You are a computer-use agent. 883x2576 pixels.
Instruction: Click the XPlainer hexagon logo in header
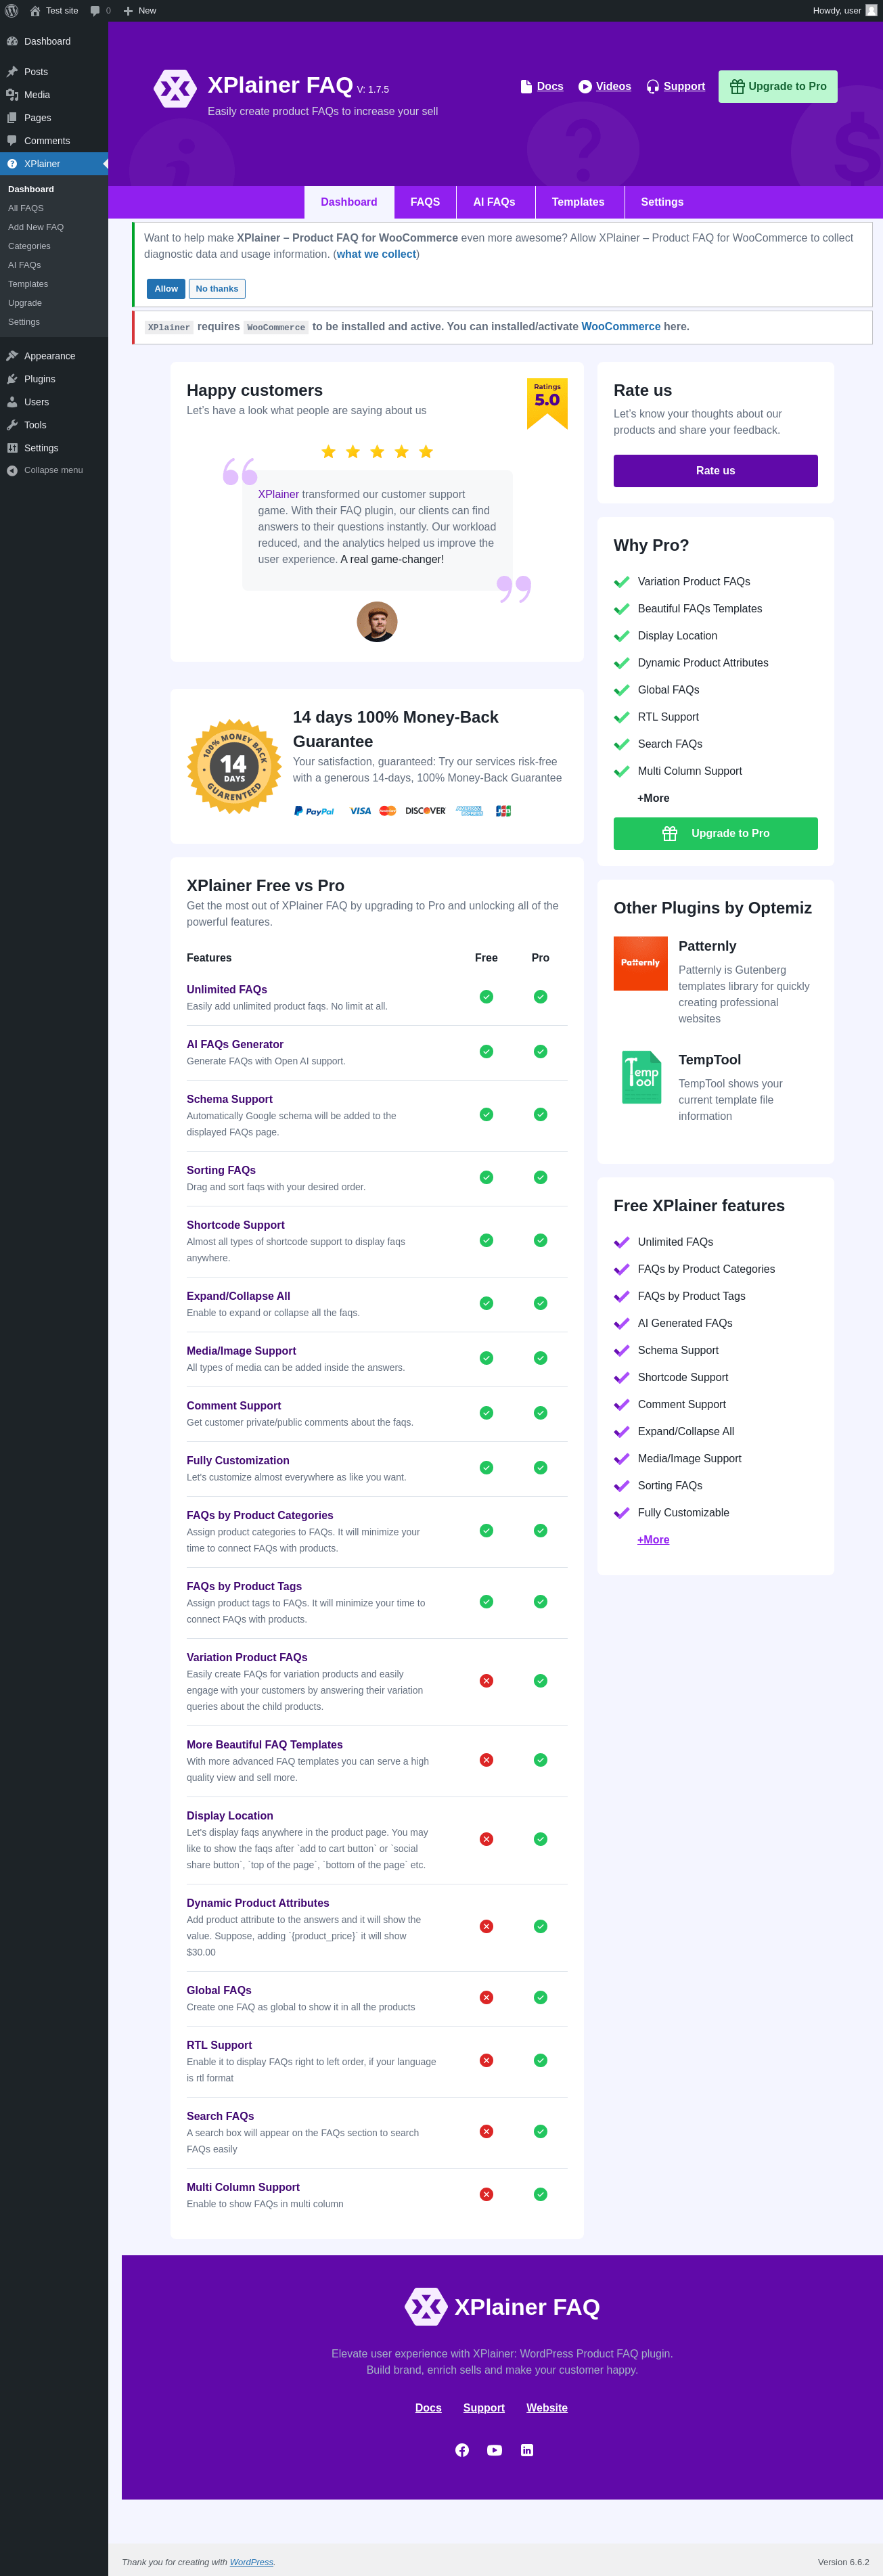(175, 88)
